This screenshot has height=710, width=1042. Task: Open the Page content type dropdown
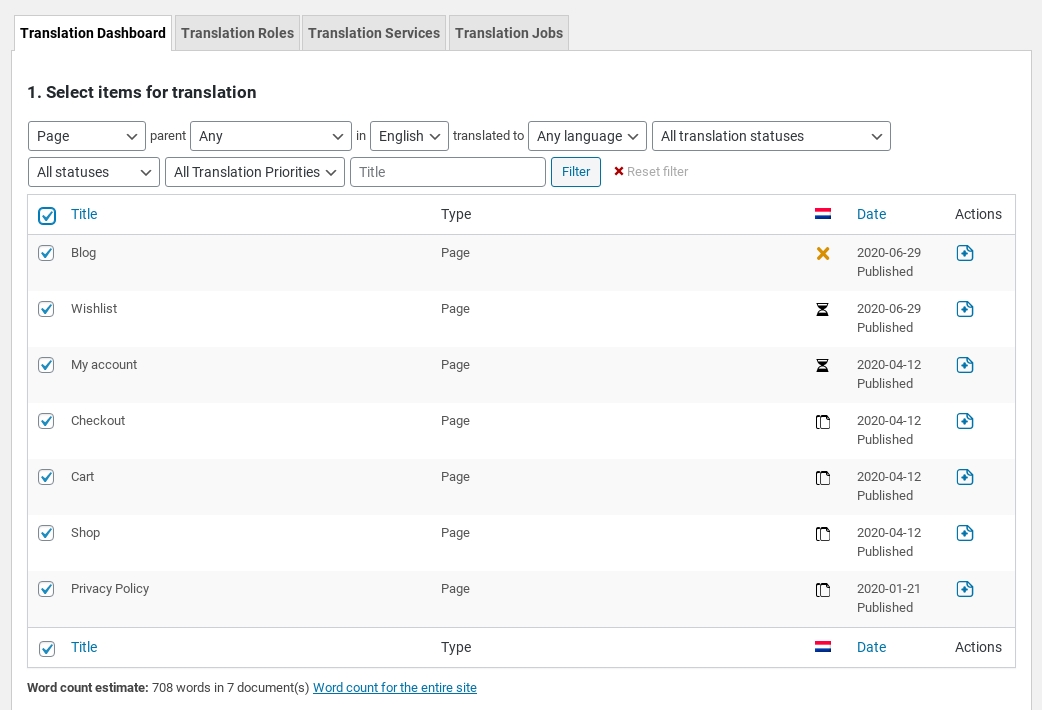pos(87,136)
